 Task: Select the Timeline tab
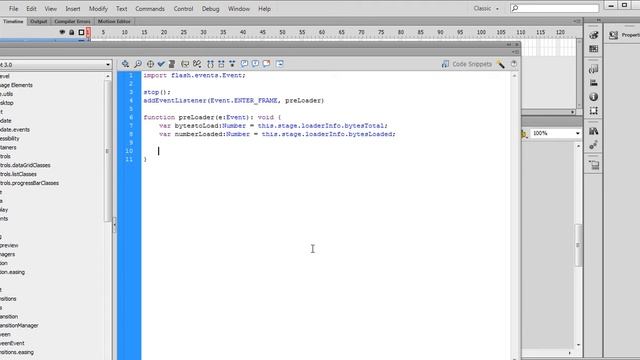point(13,21)
